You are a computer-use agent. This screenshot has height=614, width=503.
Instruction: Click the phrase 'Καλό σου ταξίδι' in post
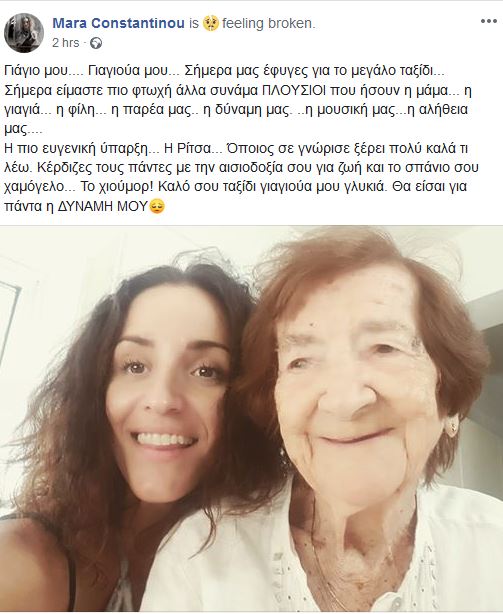[x=207, y=187]
